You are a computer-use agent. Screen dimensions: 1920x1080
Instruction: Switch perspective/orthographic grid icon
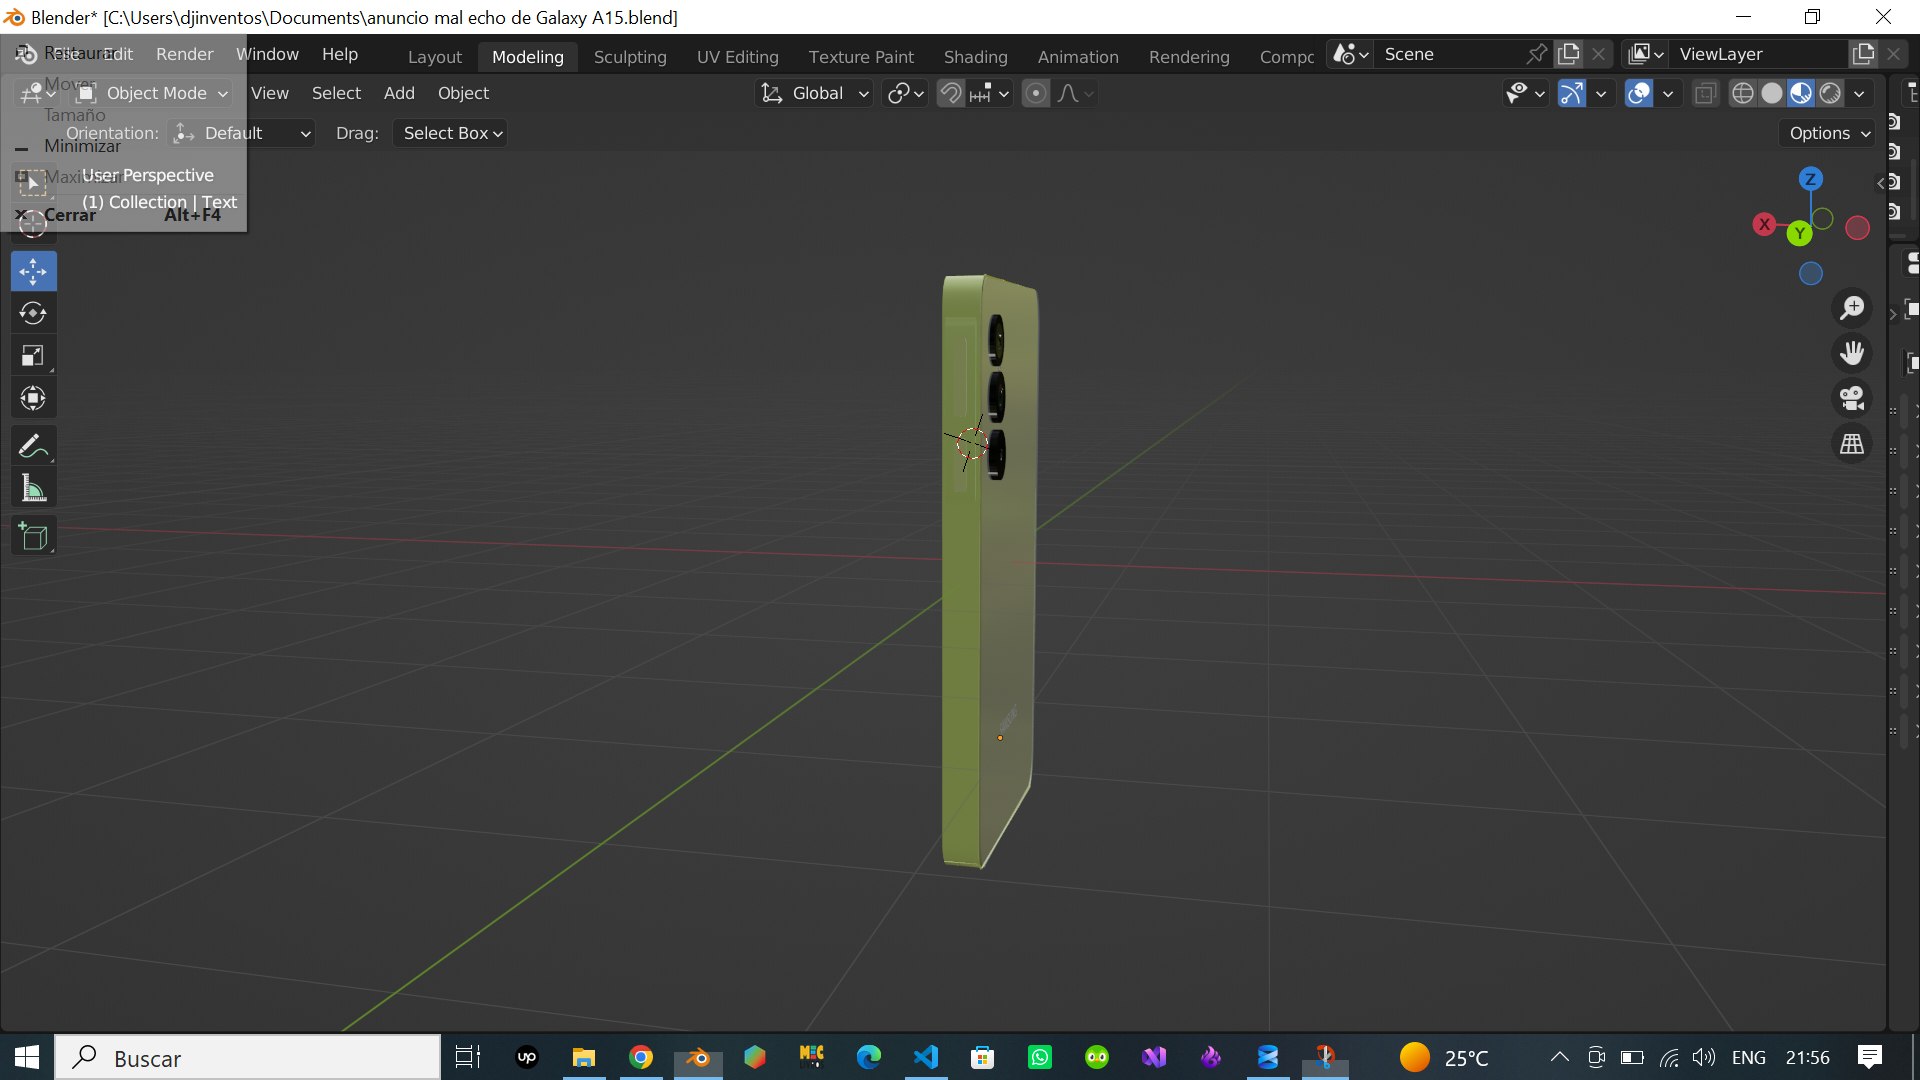pos(1852,443)
